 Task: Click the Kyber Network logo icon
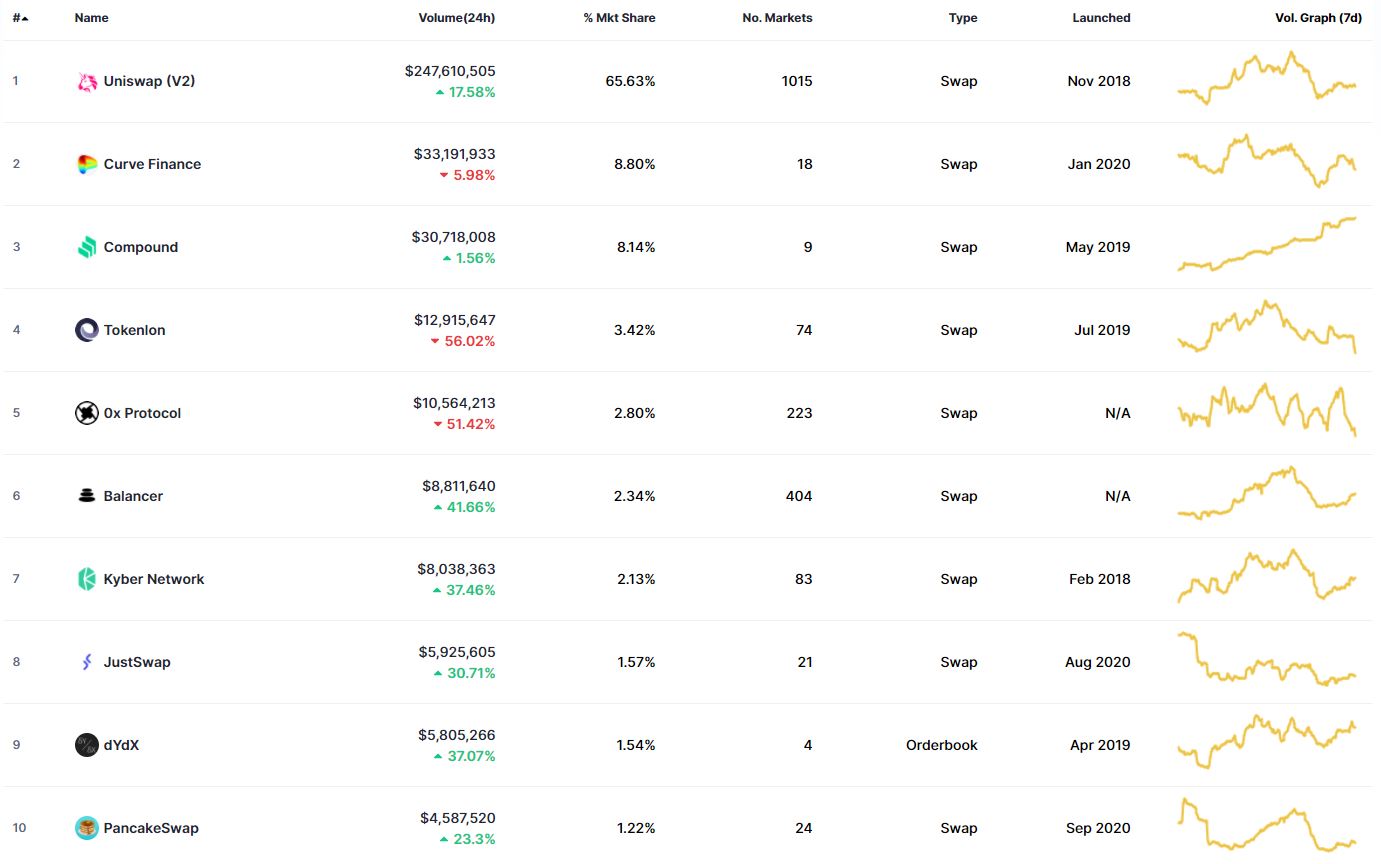click(87, 579)
